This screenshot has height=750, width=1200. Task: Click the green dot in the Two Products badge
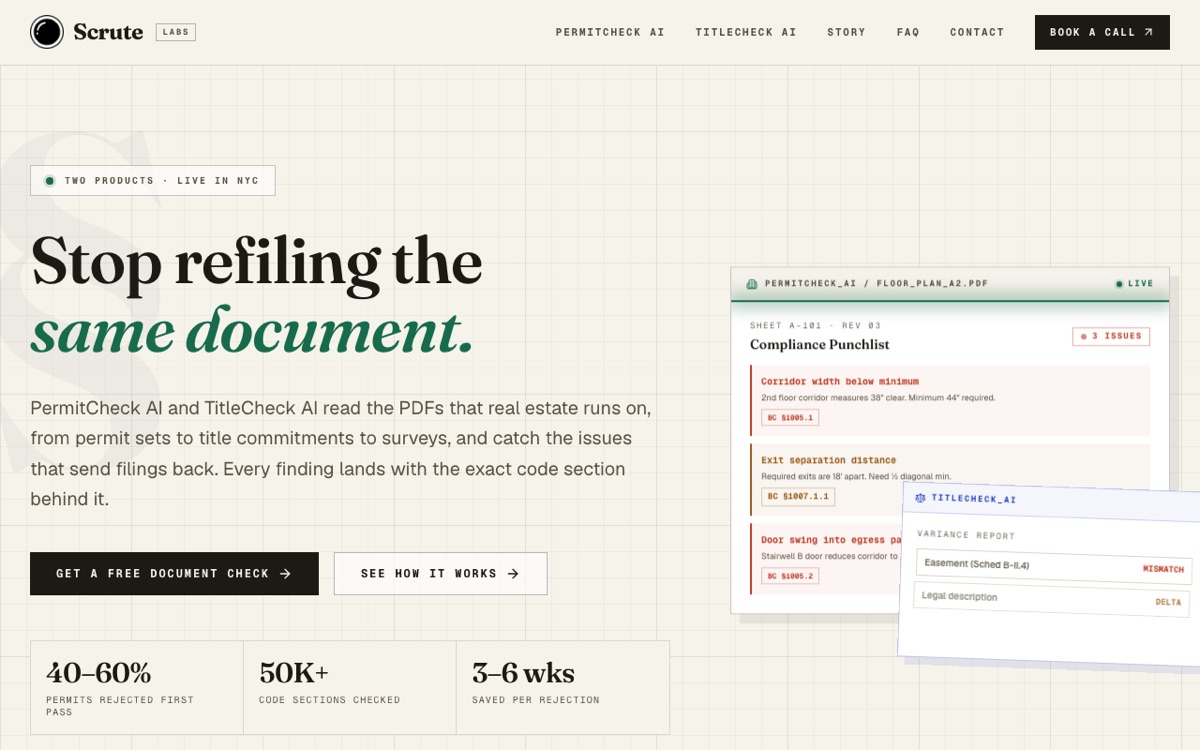49,181
